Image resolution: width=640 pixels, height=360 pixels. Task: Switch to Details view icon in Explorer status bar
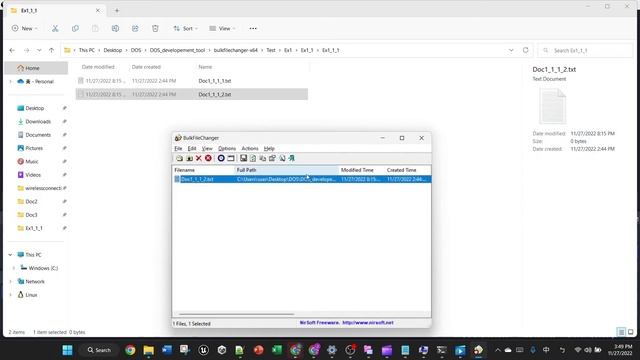click(621, 332)
